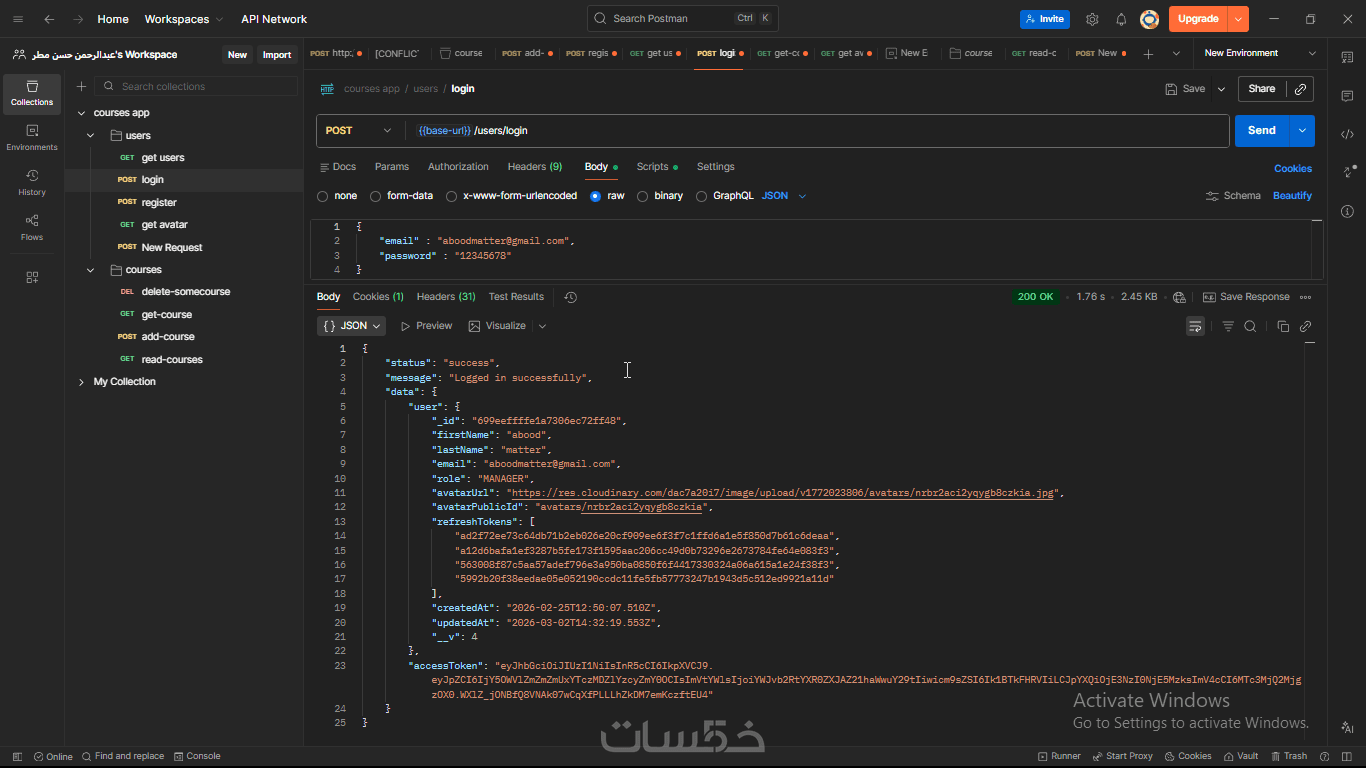Open a new request tab with plus icon
This screenshot has width=1366, height=768.
[1148, 54]
